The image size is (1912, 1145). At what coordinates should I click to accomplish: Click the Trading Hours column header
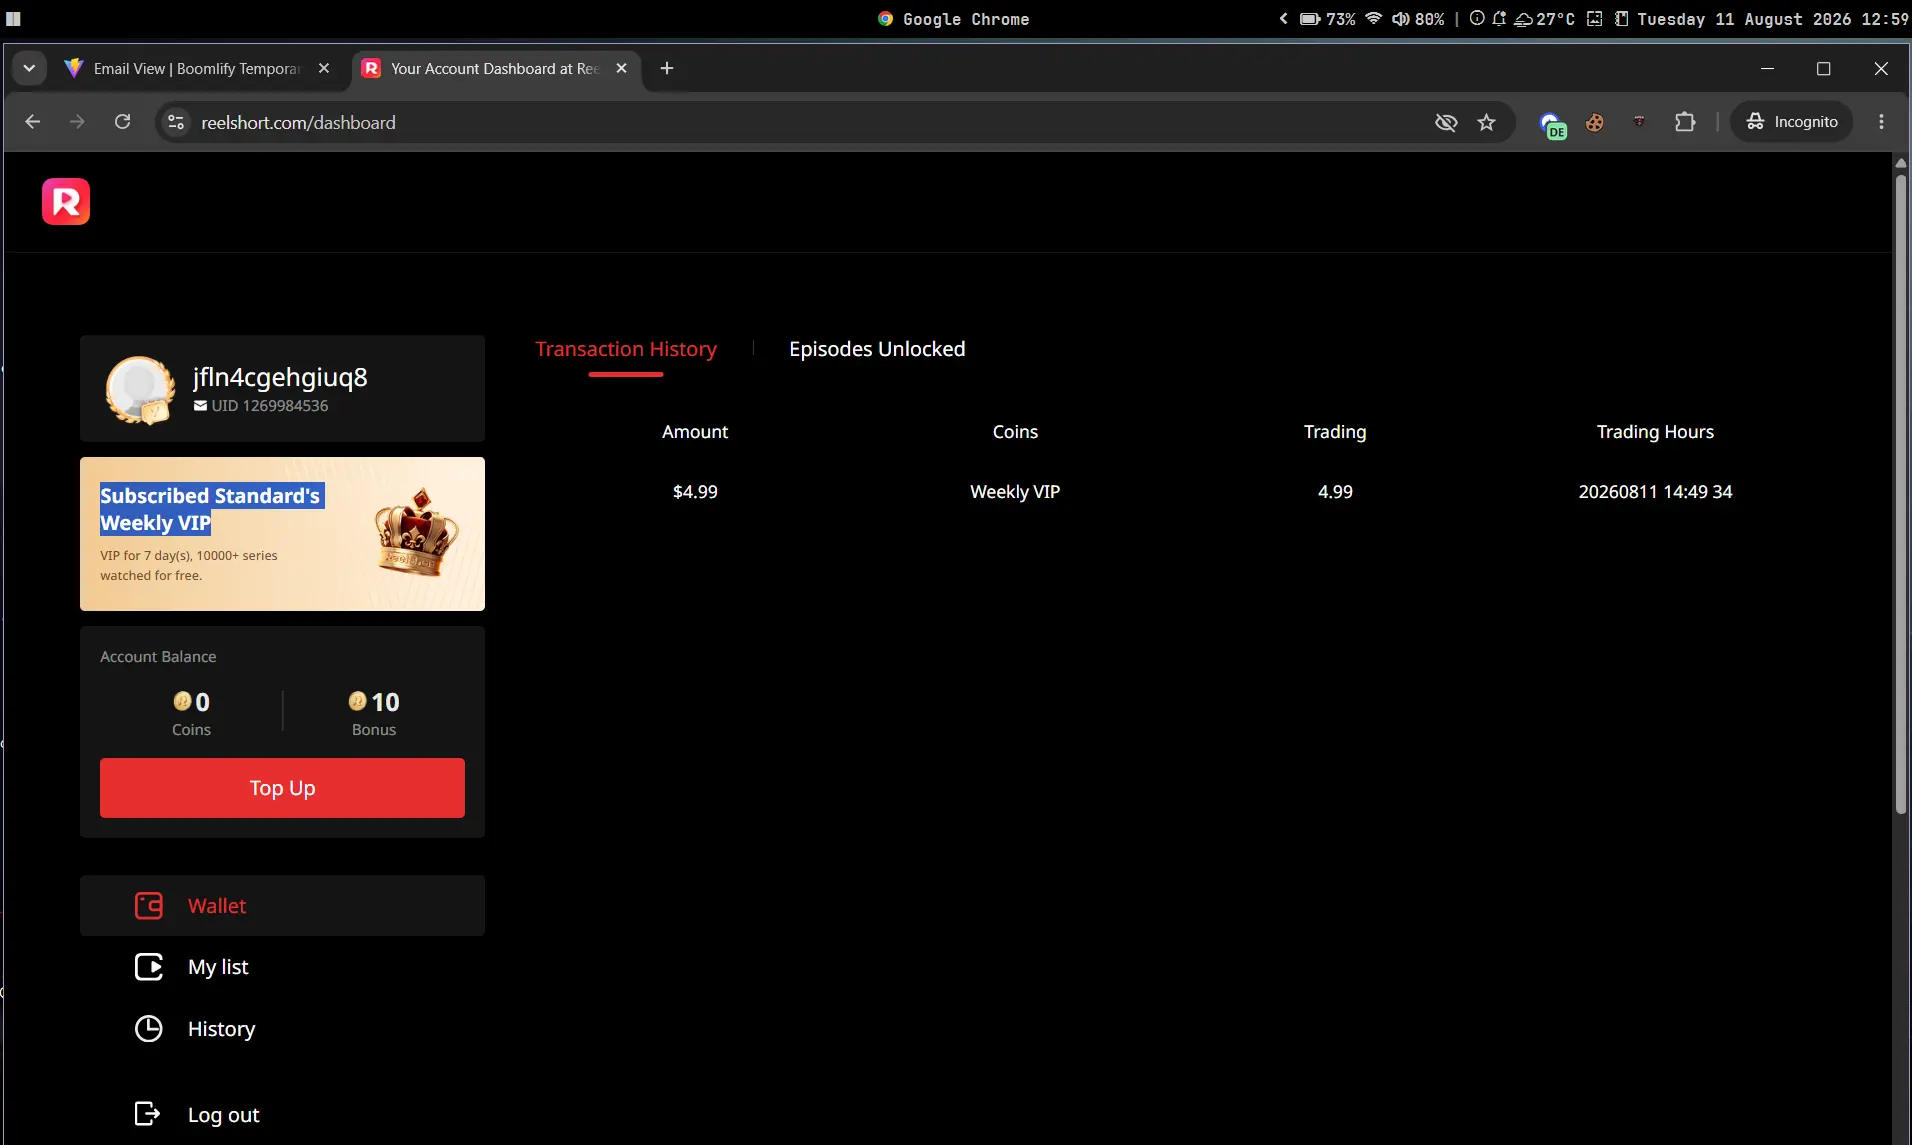pyautogui.click(x=1655, y=432)
